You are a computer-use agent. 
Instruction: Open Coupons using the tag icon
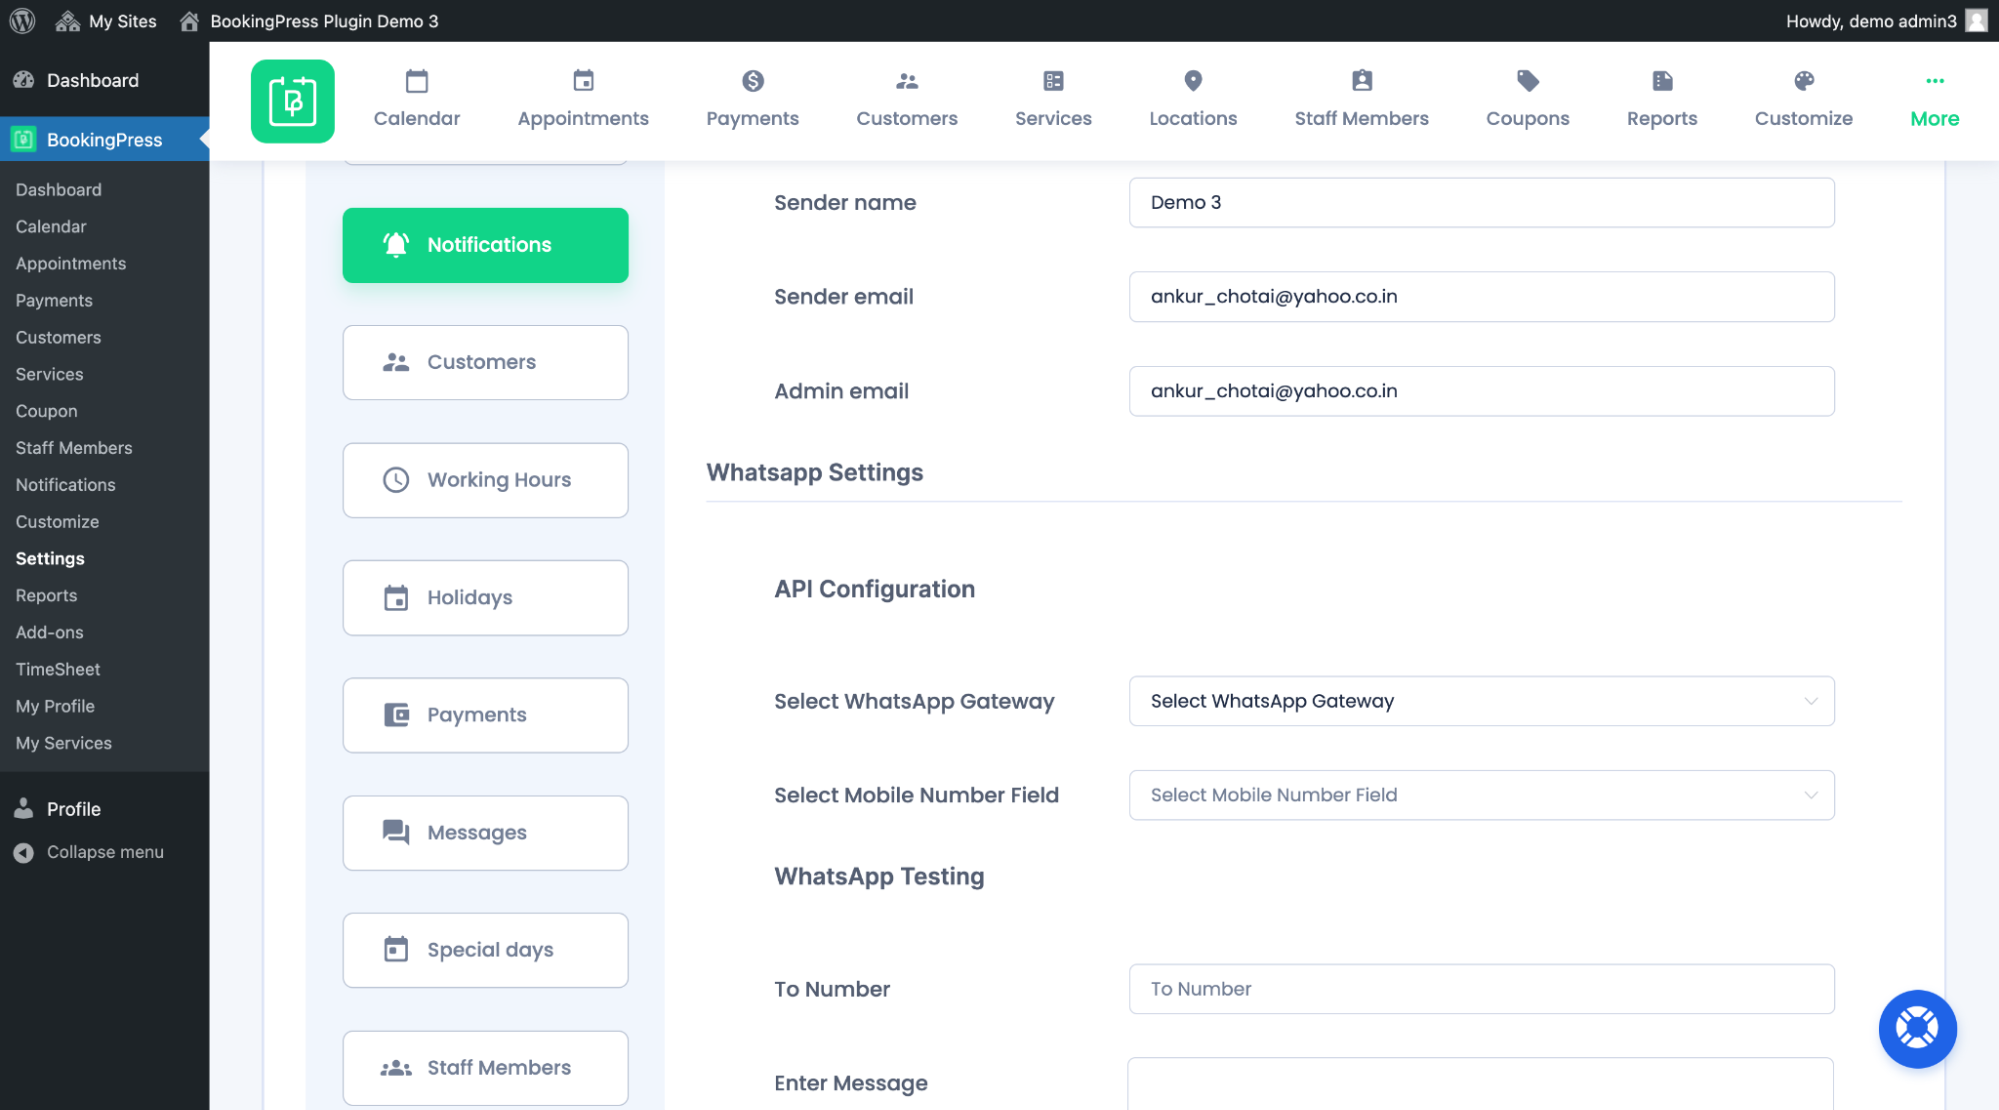coord(1527,98)
